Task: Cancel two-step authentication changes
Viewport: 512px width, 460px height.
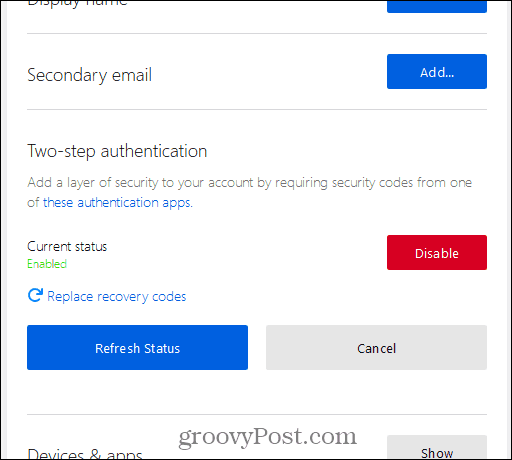Action: point(376,348)
